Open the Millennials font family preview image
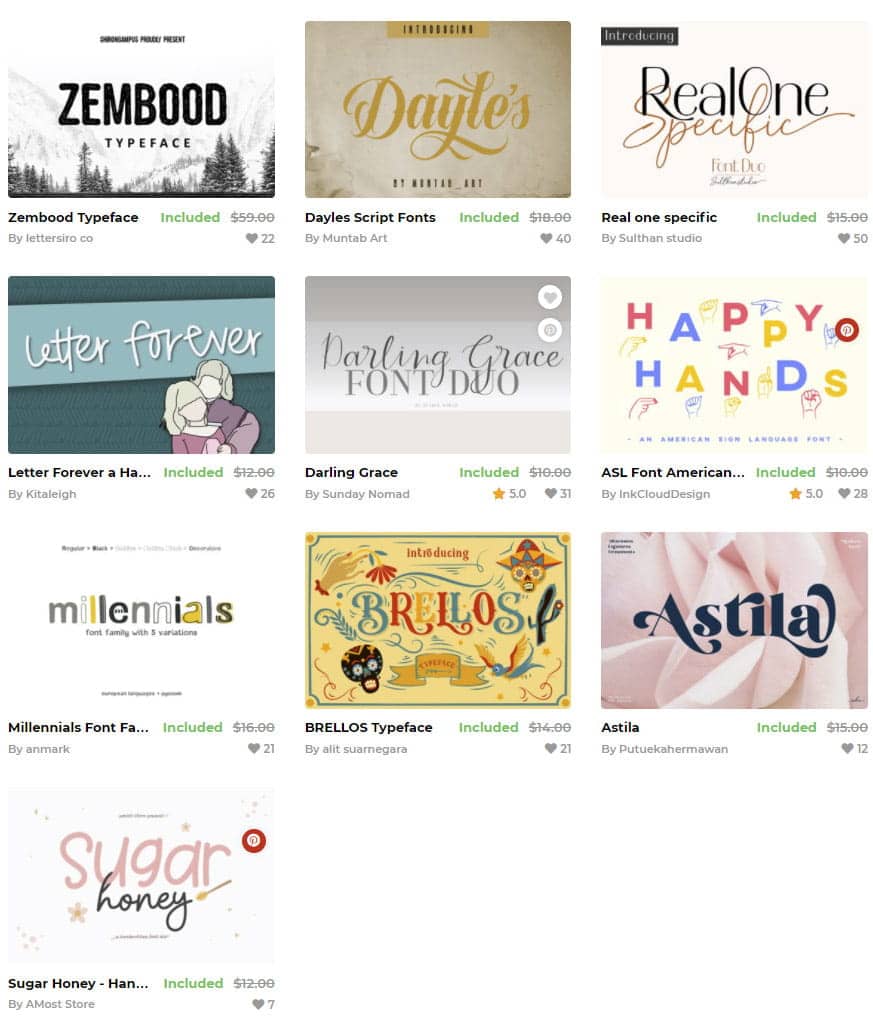The width and height of the screenshot is (873, 1027). 141,620
